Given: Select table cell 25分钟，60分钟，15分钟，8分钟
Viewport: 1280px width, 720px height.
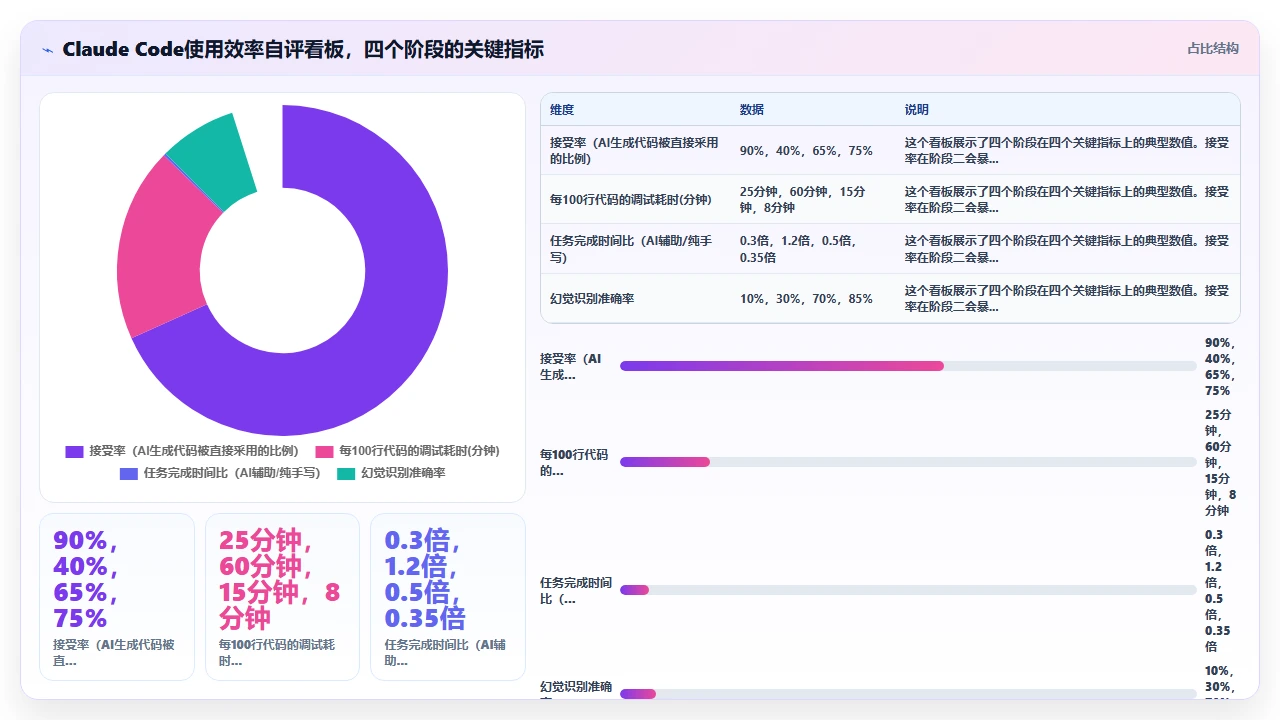Looking at the screenshot, I should tap(812, 200).
